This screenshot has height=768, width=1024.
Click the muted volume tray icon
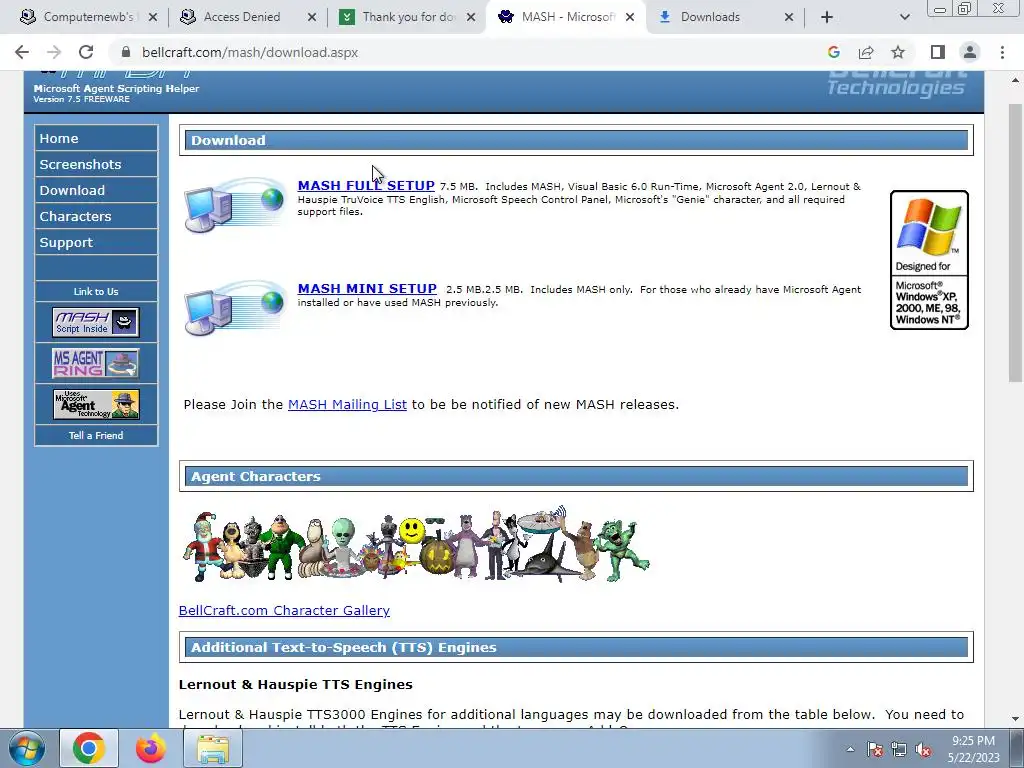coord(923,749)
